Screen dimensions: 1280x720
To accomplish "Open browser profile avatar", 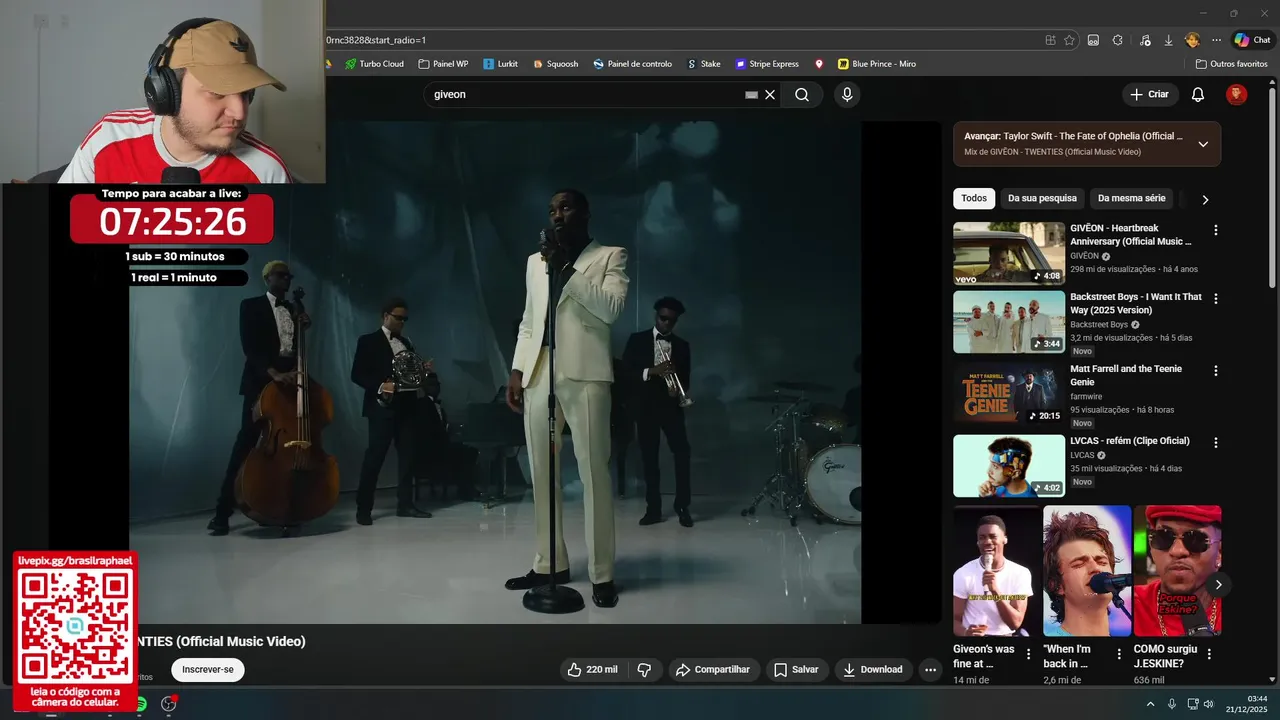I will point(1192,40).
